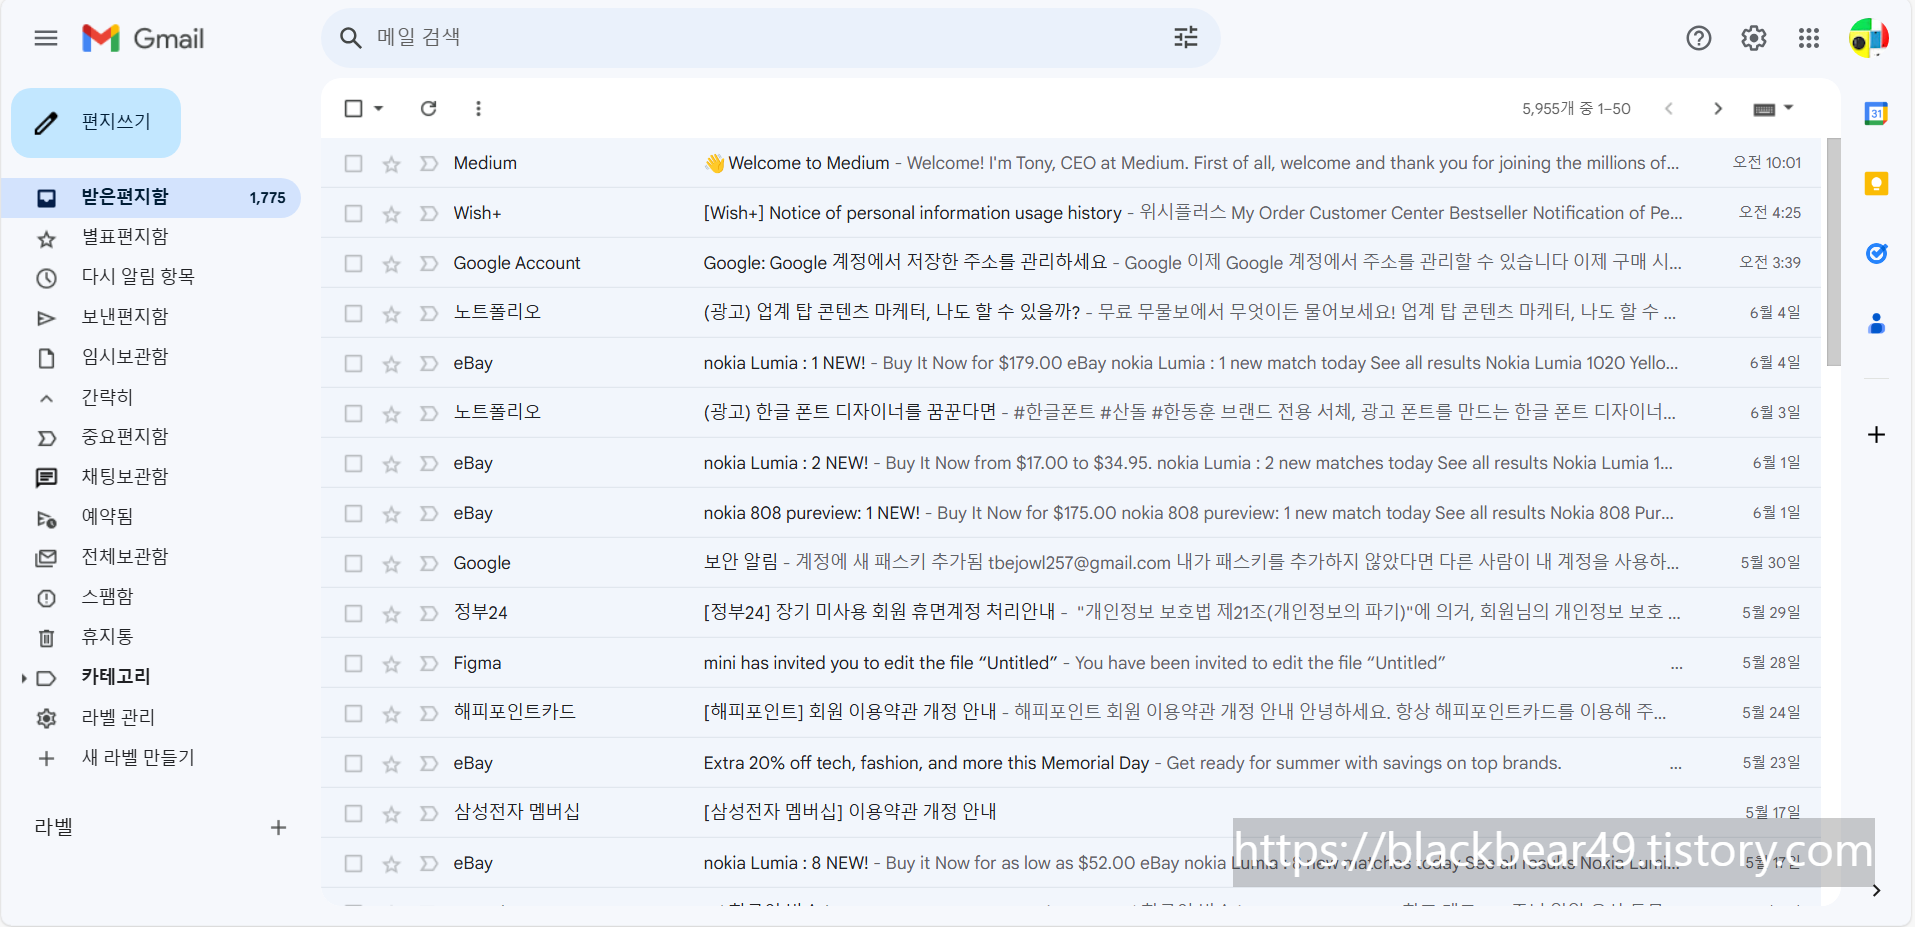
Task: Refresh the inbox
Action: pos(428,108)
